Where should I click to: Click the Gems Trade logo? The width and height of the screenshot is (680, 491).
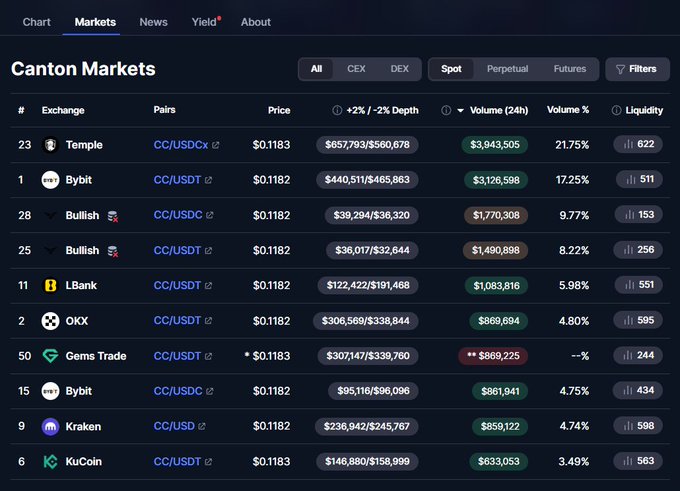coord(50,356)
